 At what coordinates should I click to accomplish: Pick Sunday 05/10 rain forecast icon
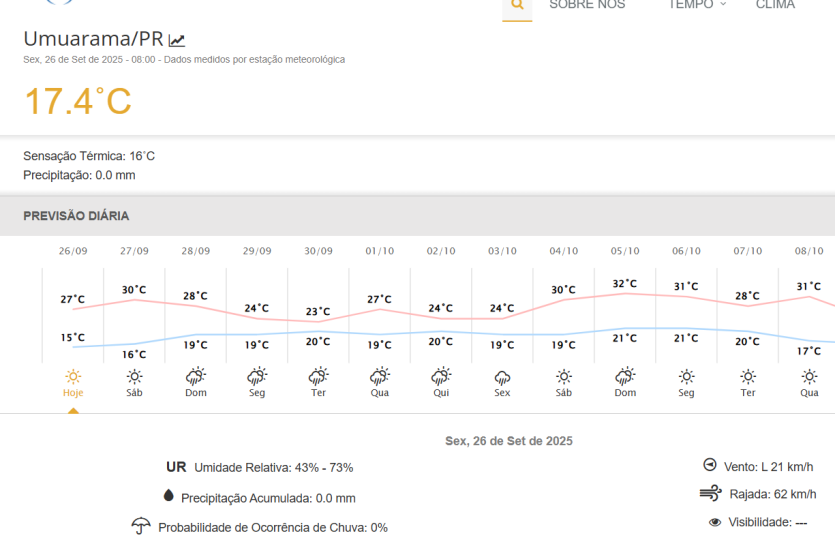[625, 377]
